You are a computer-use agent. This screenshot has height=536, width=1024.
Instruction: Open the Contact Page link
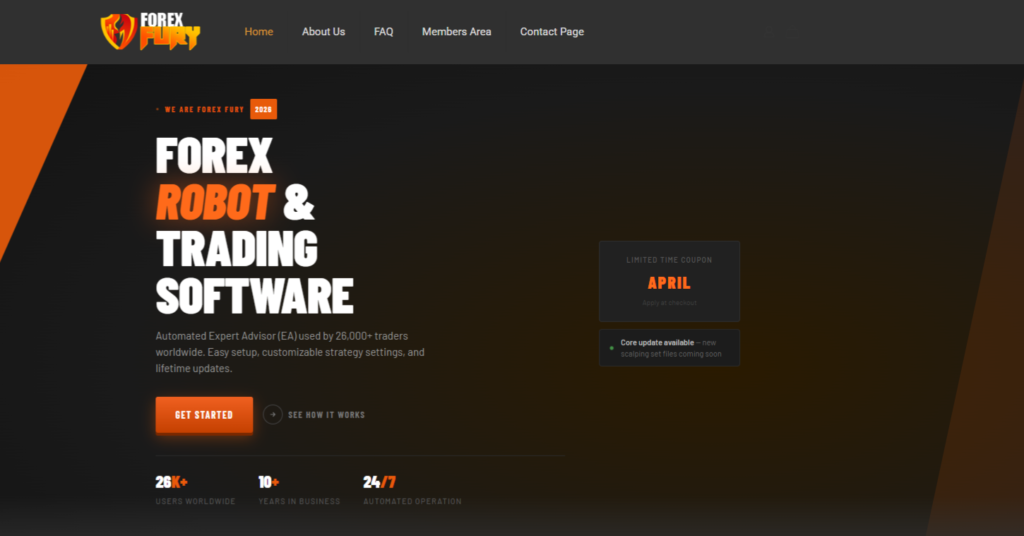[552, 31]
